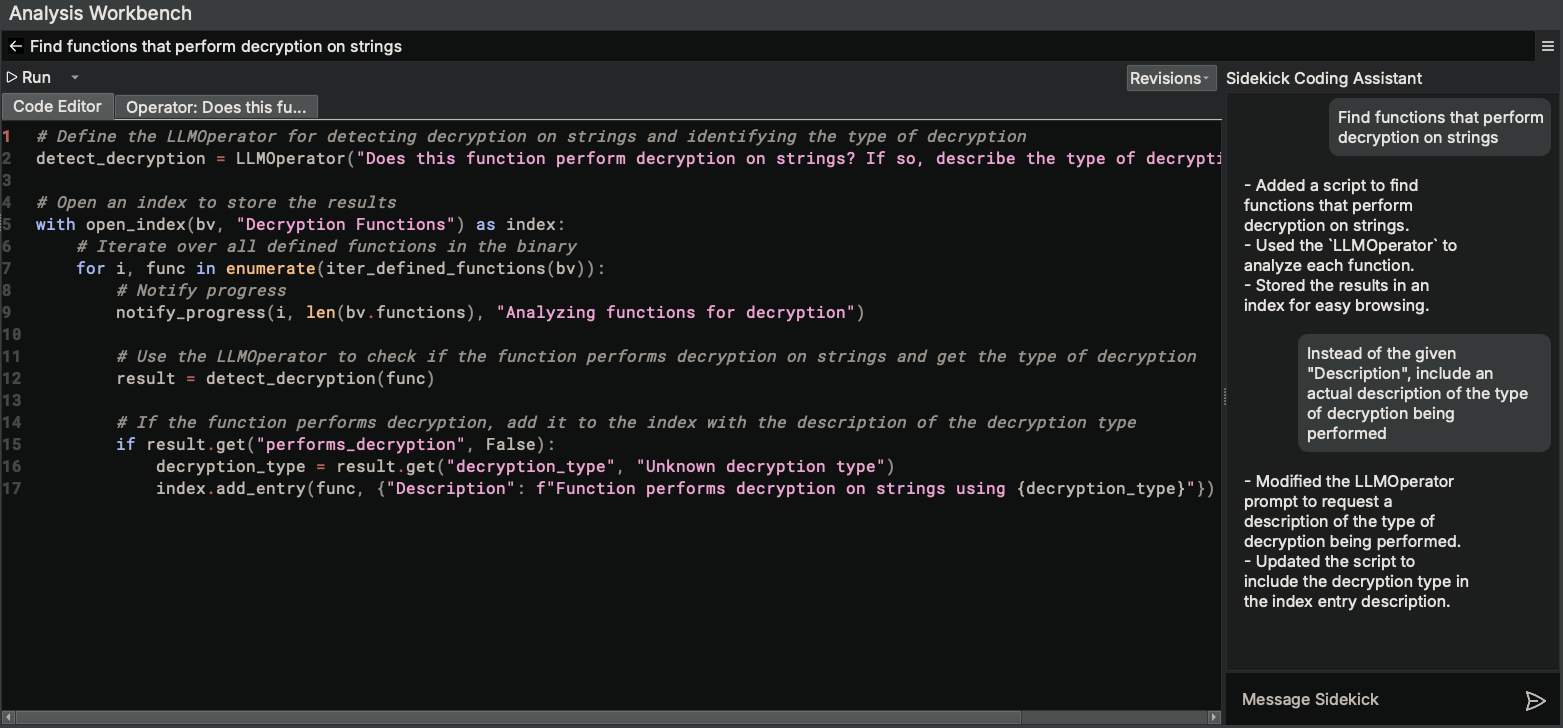Screen dimensions: 1563x728
Task: Click the 'Stored the results in an index' reply line
Action: click(1337, 295)
